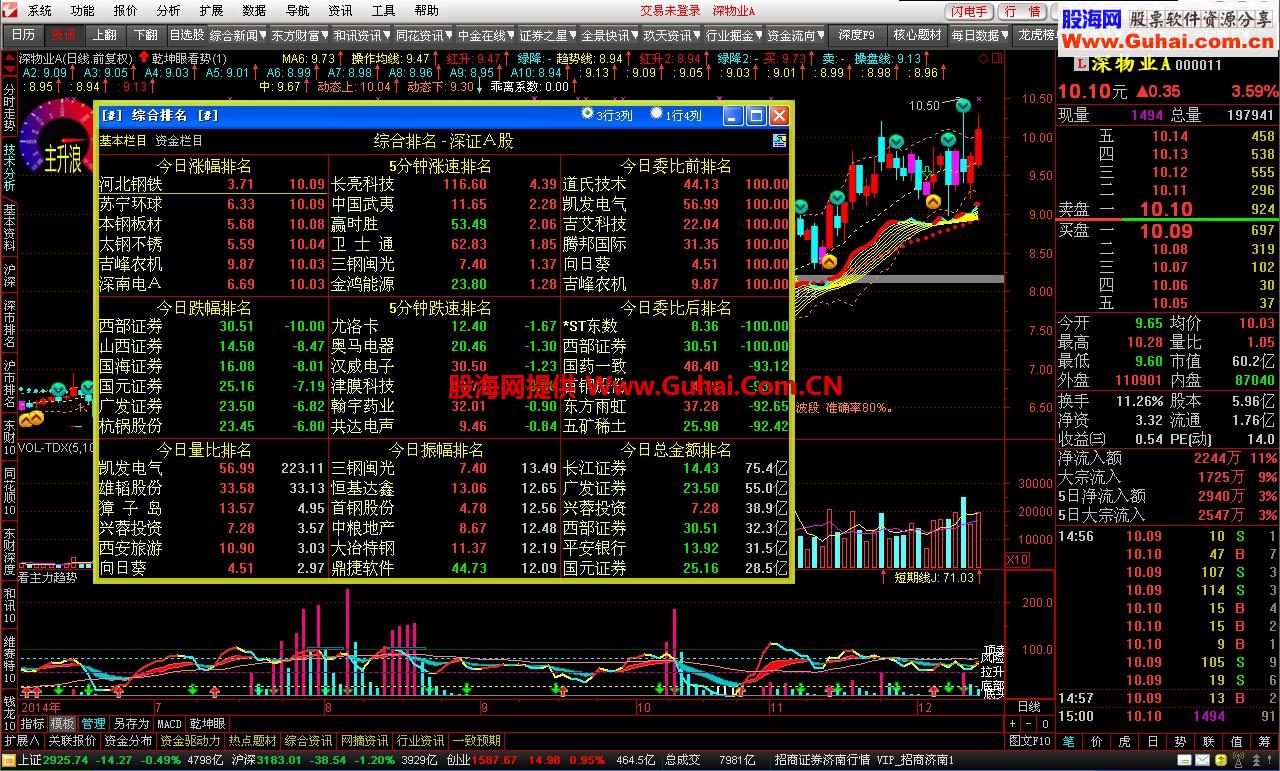Select the 基本资料 sidebar tab

(9, 227)
